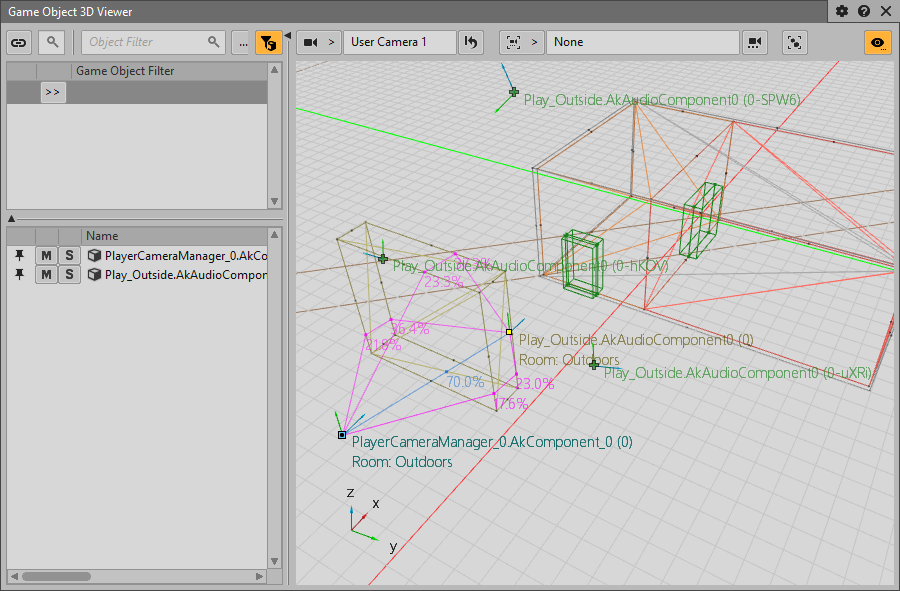Click the magnifier search button beside link icon
The width and height of the screenshot is (900, 591).
pos(51,42)
